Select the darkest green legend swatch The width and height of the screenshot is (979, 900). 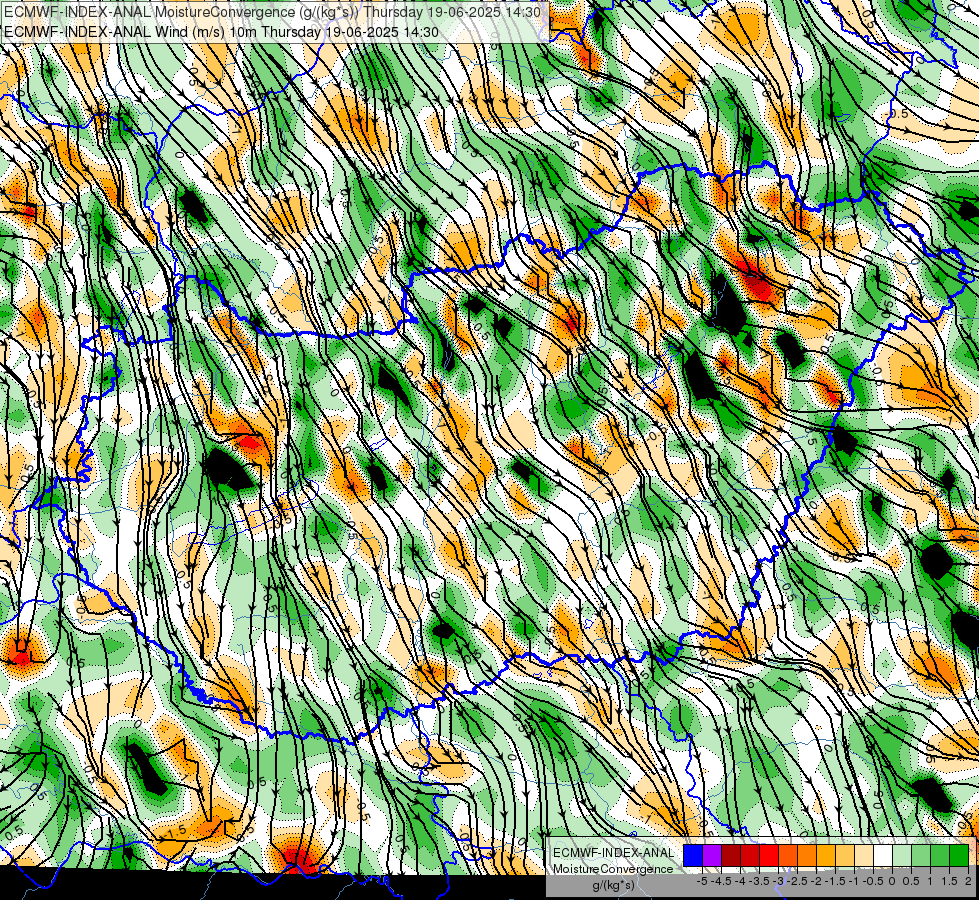coord(959,856)
